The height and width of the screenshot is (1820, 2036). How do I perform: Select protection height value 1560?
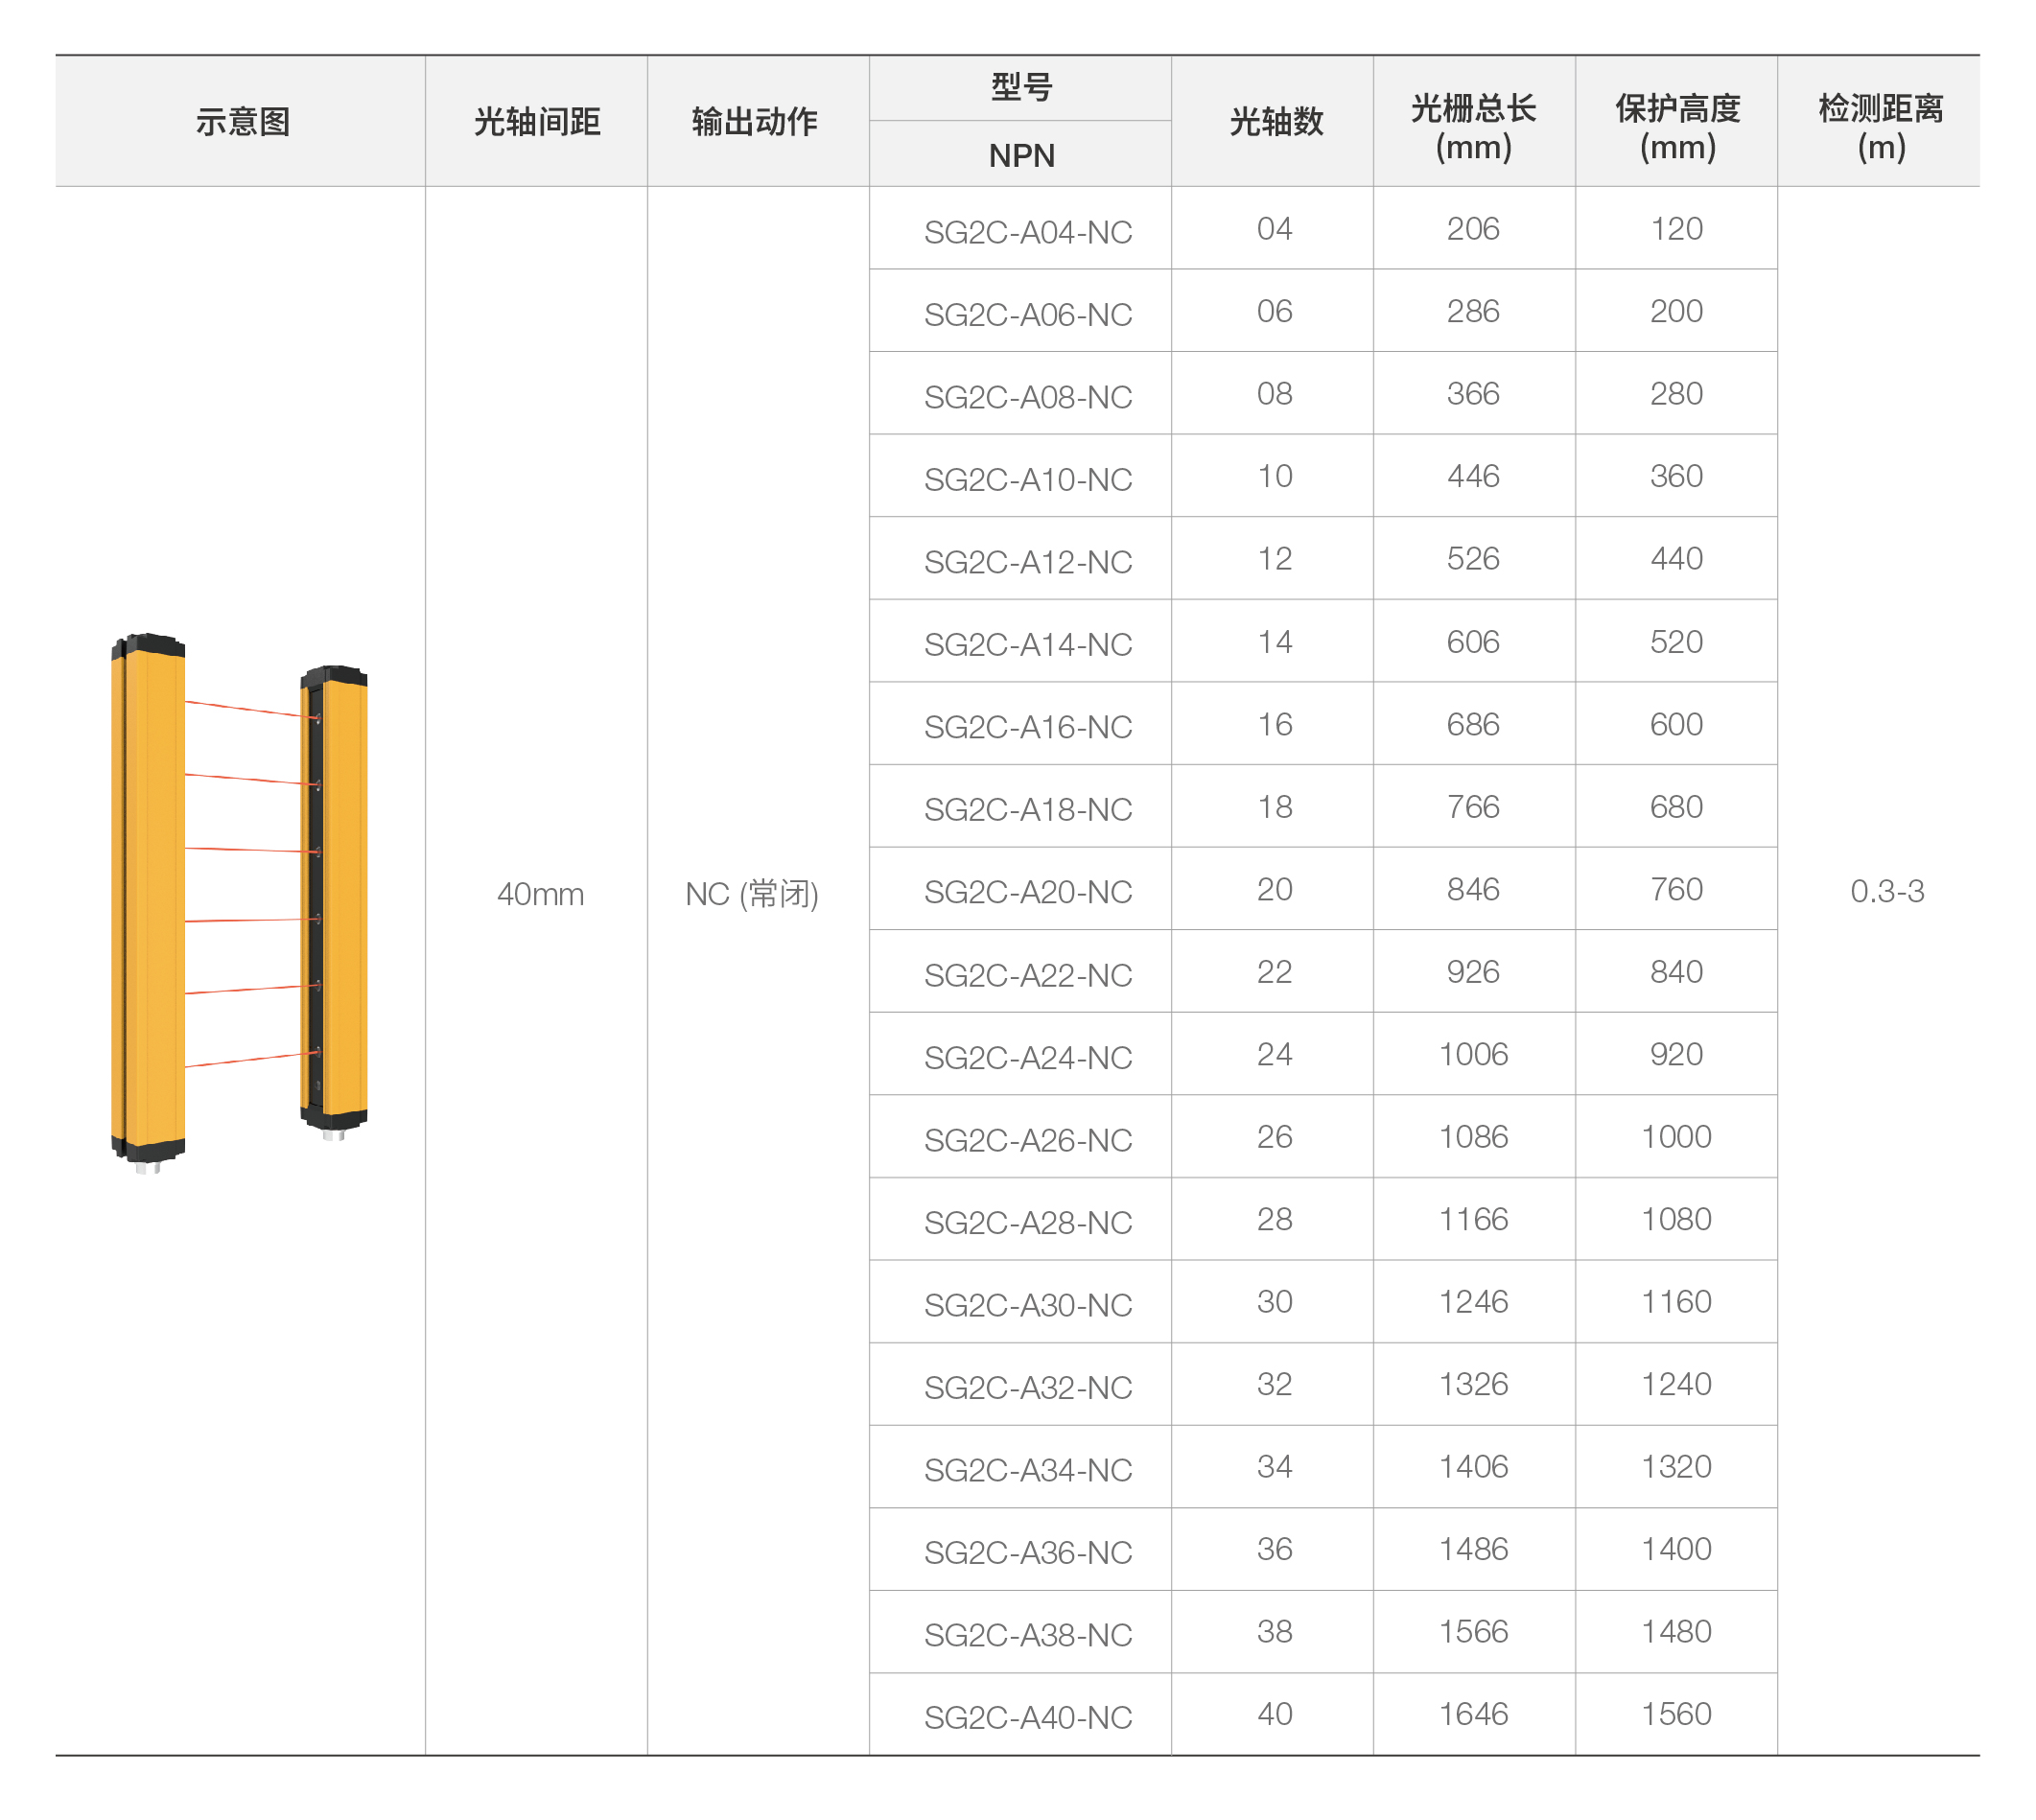pos(1676,1714)
